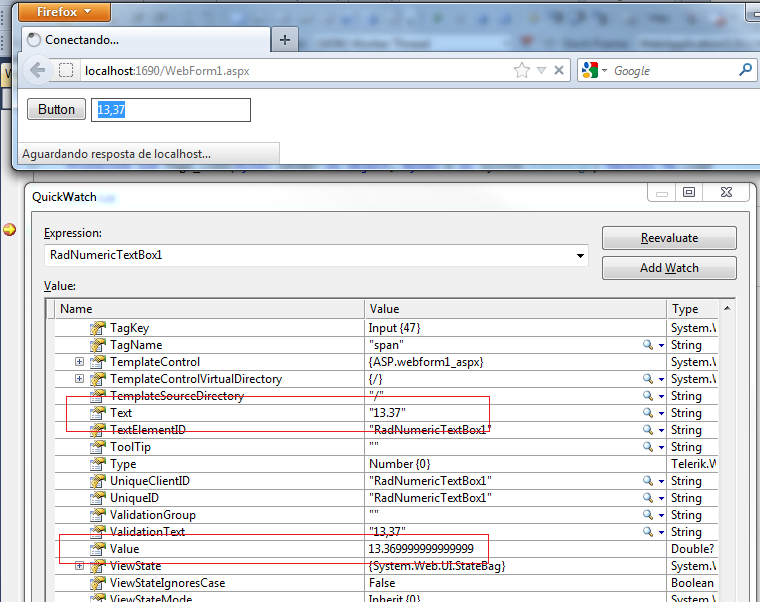Click the Button on the web page
The width and height of the screenshot is (762, 602).
pyautogui.click(x=56, y=109)
